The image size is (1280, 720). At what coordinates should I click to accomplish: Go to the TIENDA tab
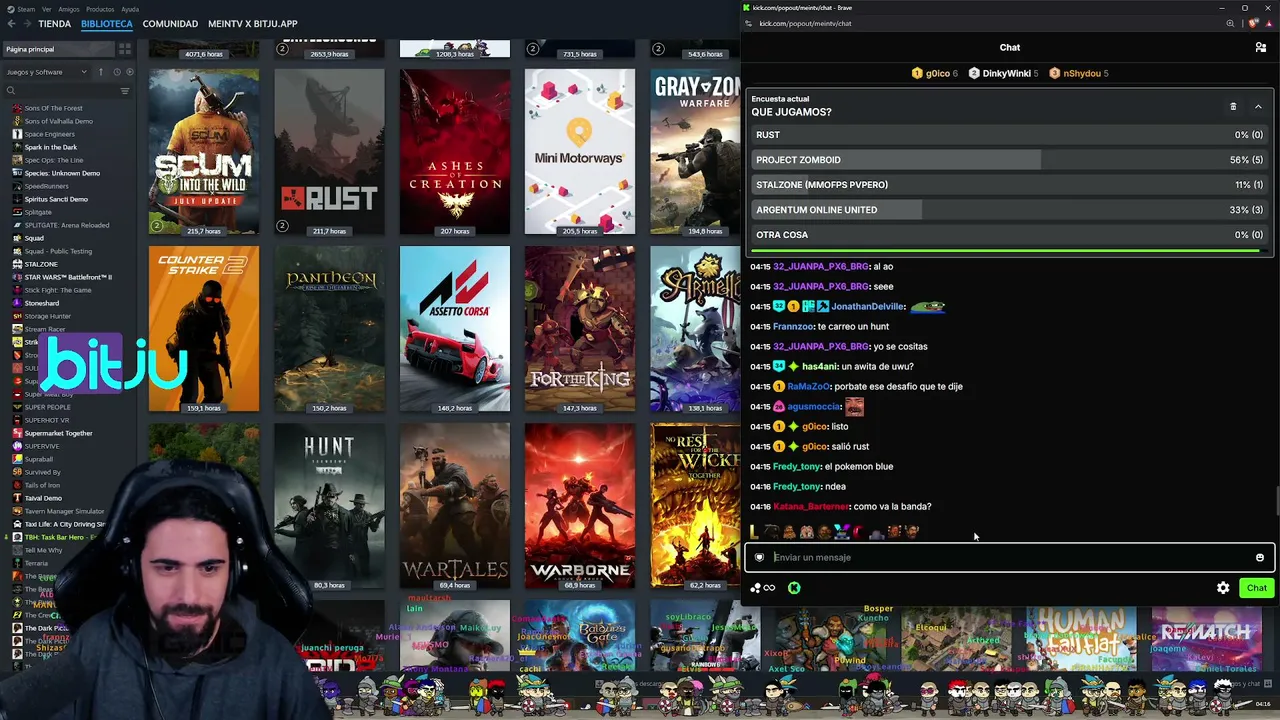point(55,24)
